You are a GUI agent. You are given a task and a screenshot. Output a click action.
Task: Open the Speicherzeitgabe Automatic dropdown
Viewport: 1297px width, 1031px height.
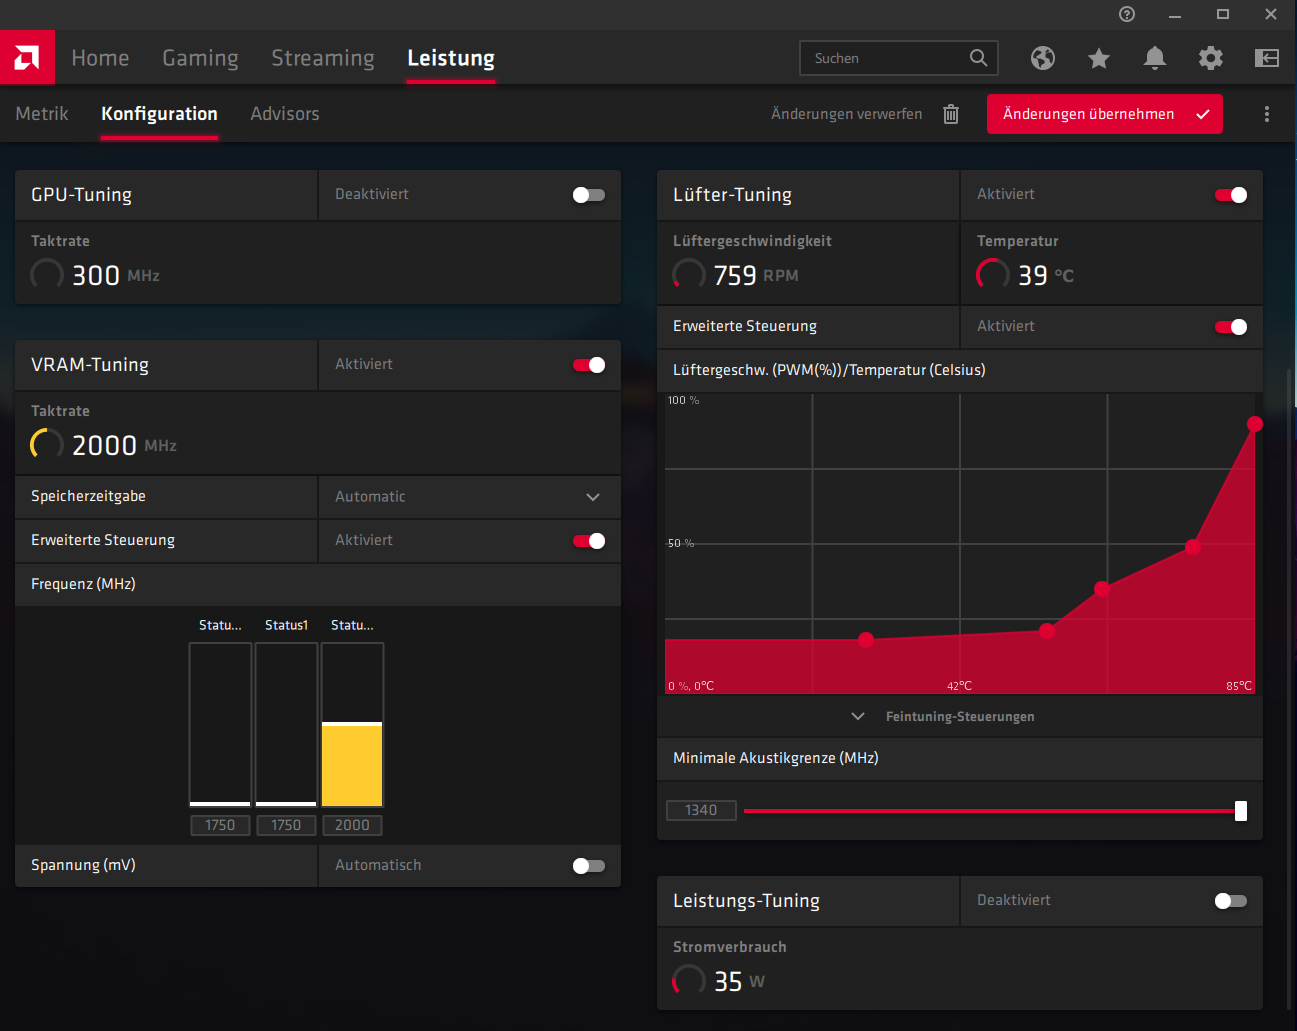coord(470,497)
